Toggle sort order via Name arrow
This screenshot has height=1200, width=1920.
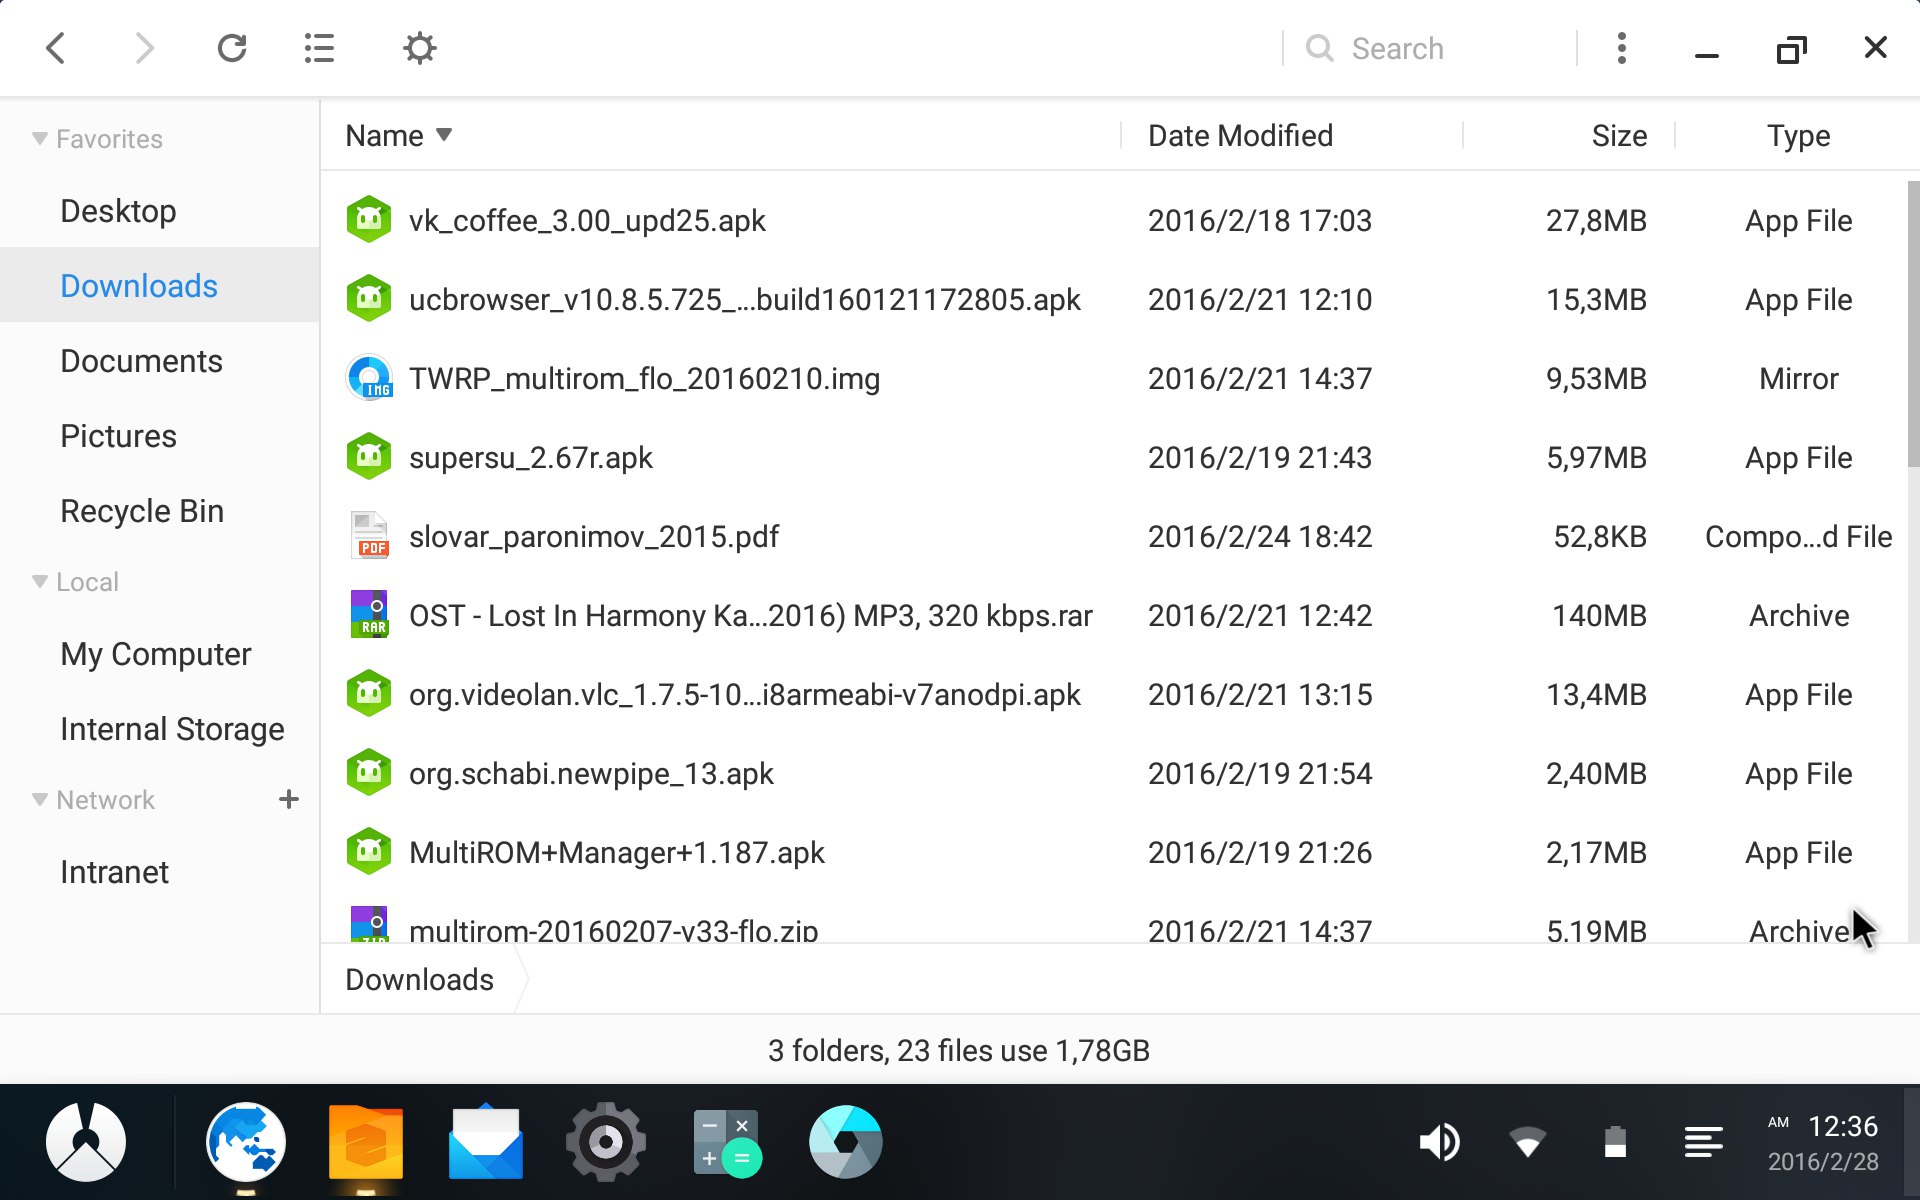(444, 135)
